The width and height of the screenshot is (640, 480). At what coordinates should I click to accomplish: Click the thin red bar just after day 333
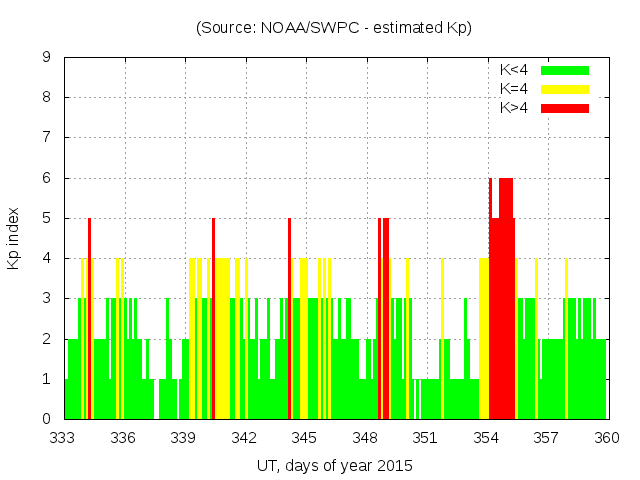tap(89, 320)
